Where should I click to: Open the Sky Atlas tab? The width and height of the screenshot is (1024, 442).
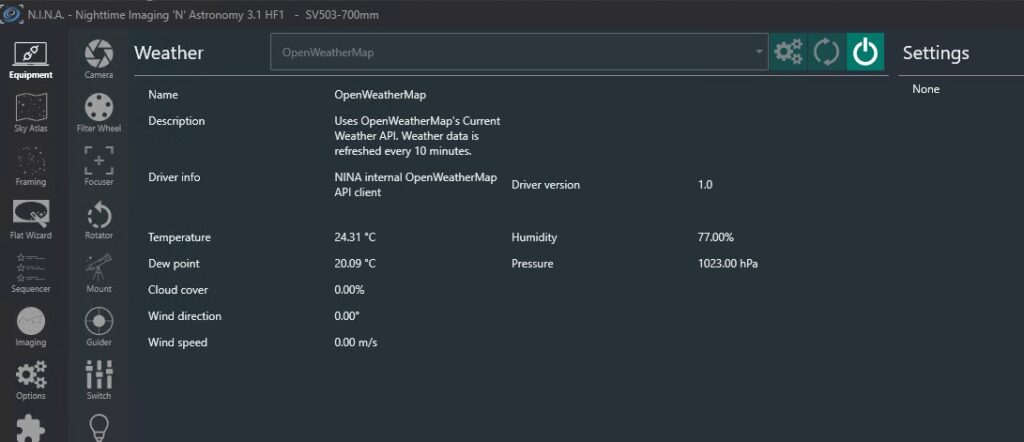pos(32,112)
